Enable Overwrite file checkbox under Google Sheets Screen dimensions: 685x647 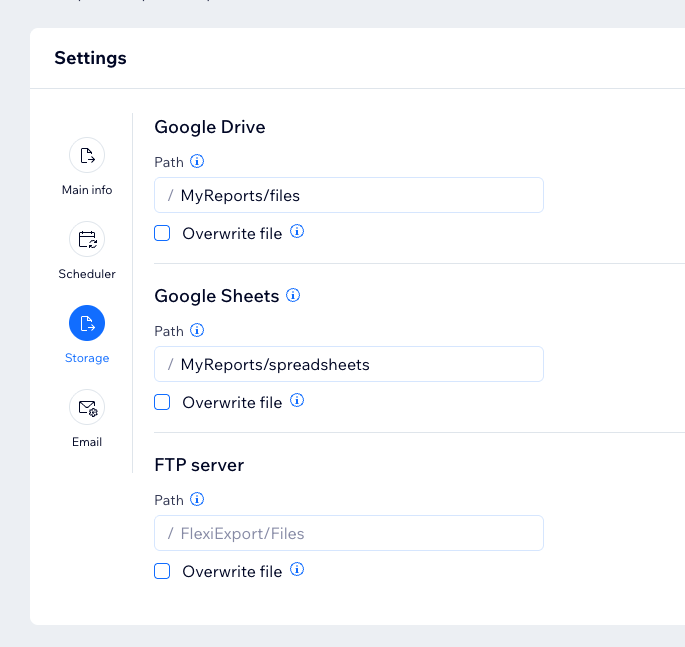(x=162, y=402)
